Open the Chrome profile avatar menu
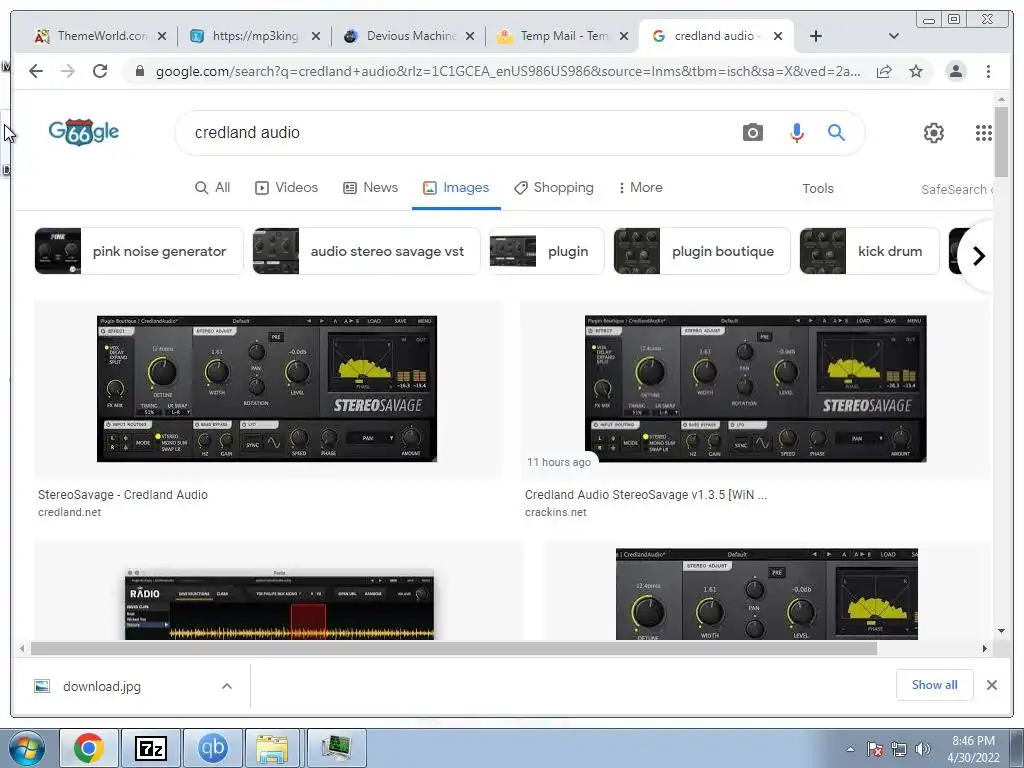 955,71
